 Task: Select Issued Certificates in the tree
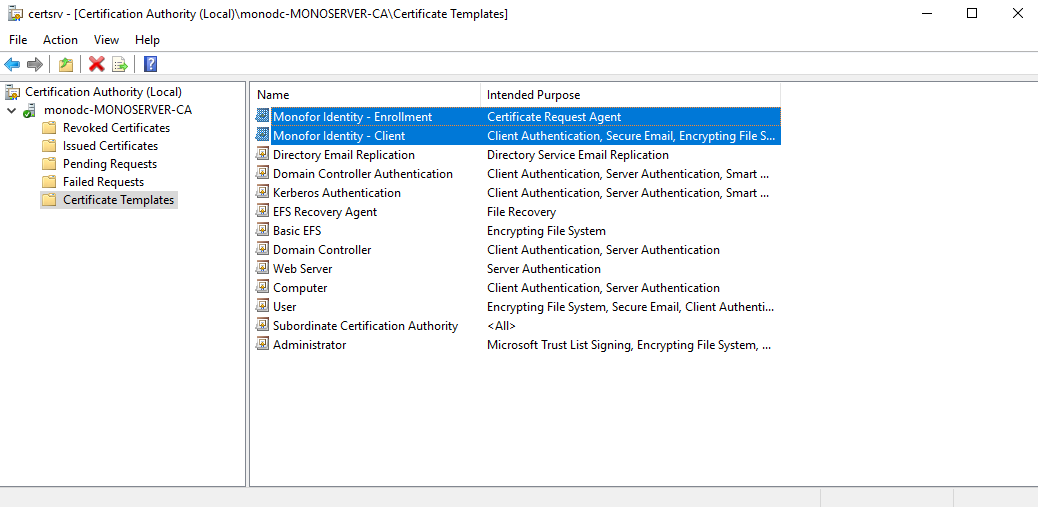click(x=110, y=146)
